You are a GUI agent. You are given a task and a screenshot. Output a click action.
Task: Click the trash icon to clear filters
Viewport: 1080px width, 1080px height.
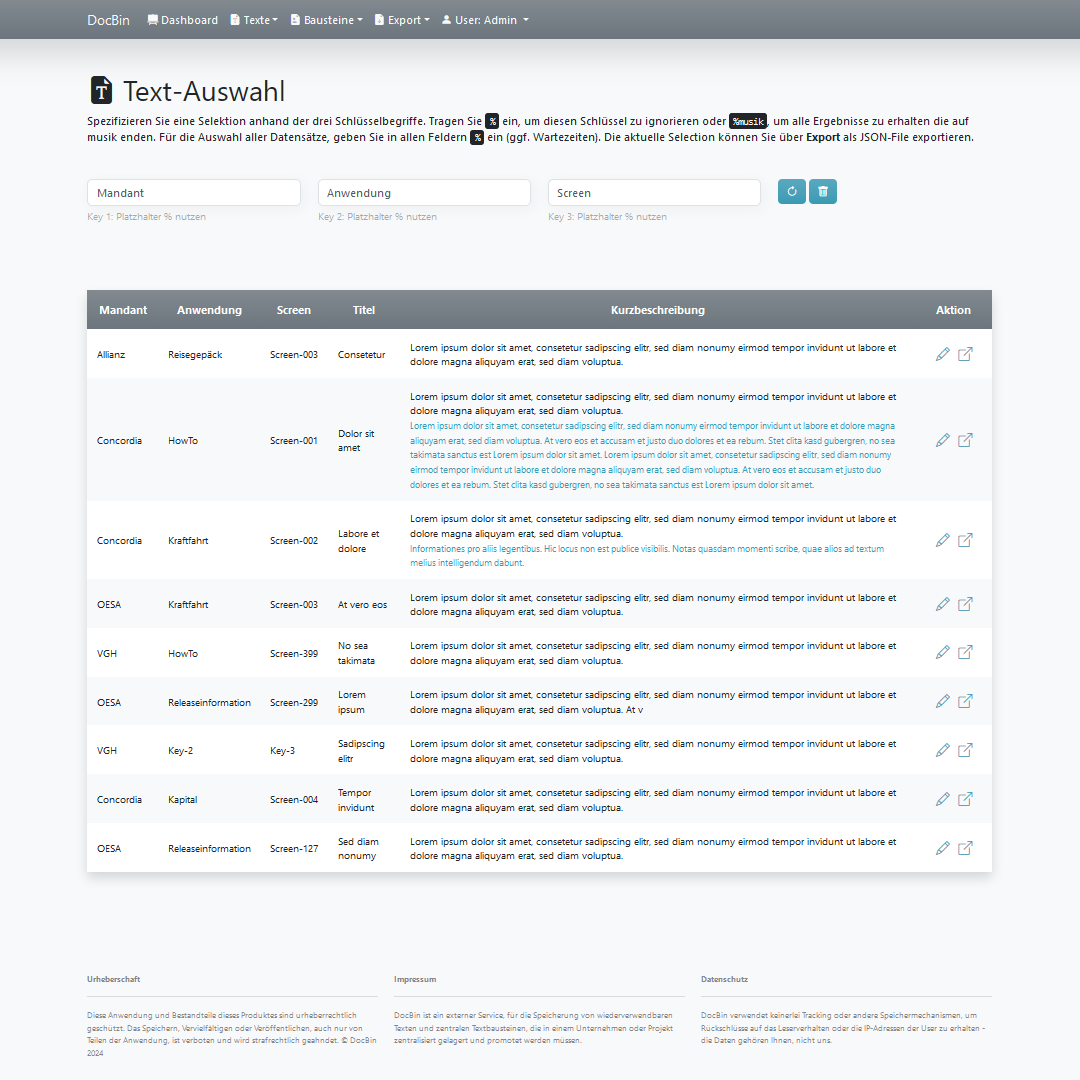pyautogui.click(x=823, y=192)
